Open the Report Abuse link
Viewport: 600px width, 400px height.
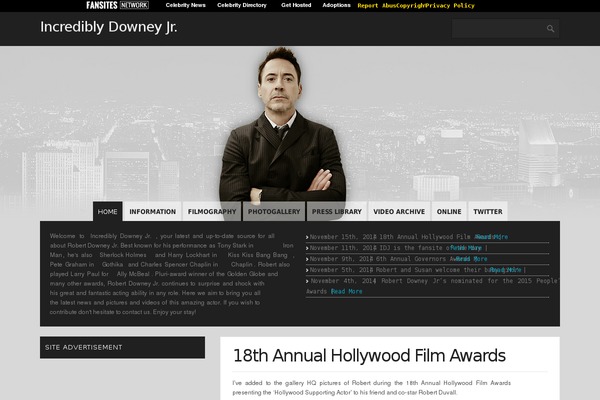coord(377,6)
